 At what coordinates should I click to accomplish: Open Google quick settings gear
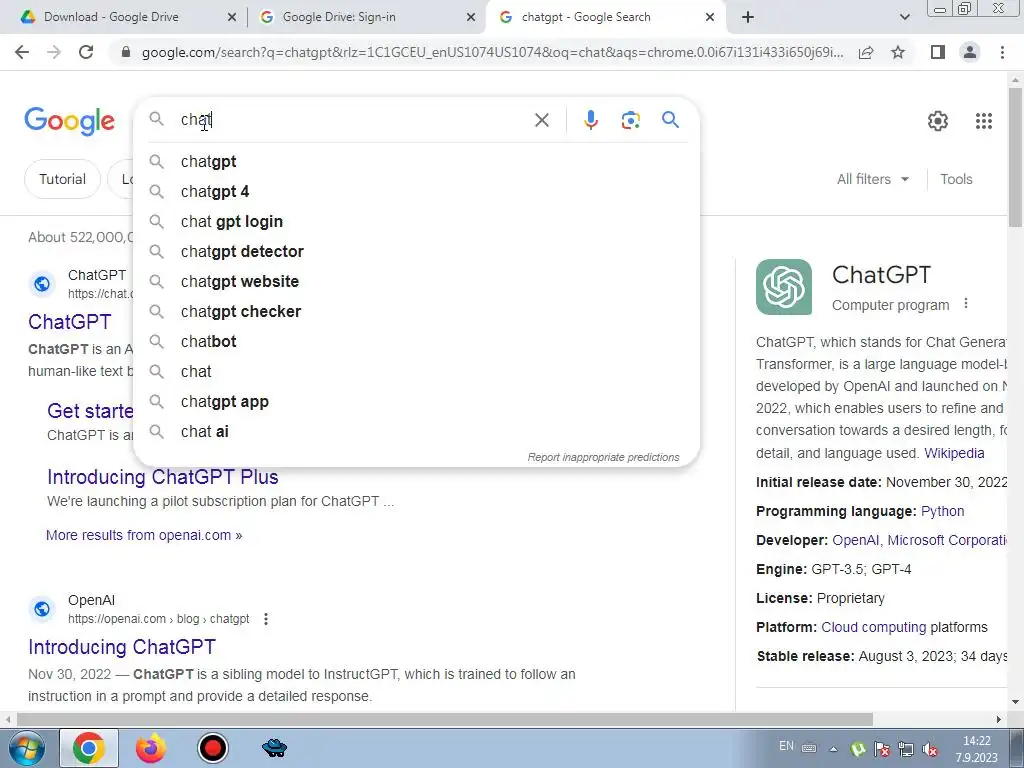pyautogui.click(x=938, y=121)
